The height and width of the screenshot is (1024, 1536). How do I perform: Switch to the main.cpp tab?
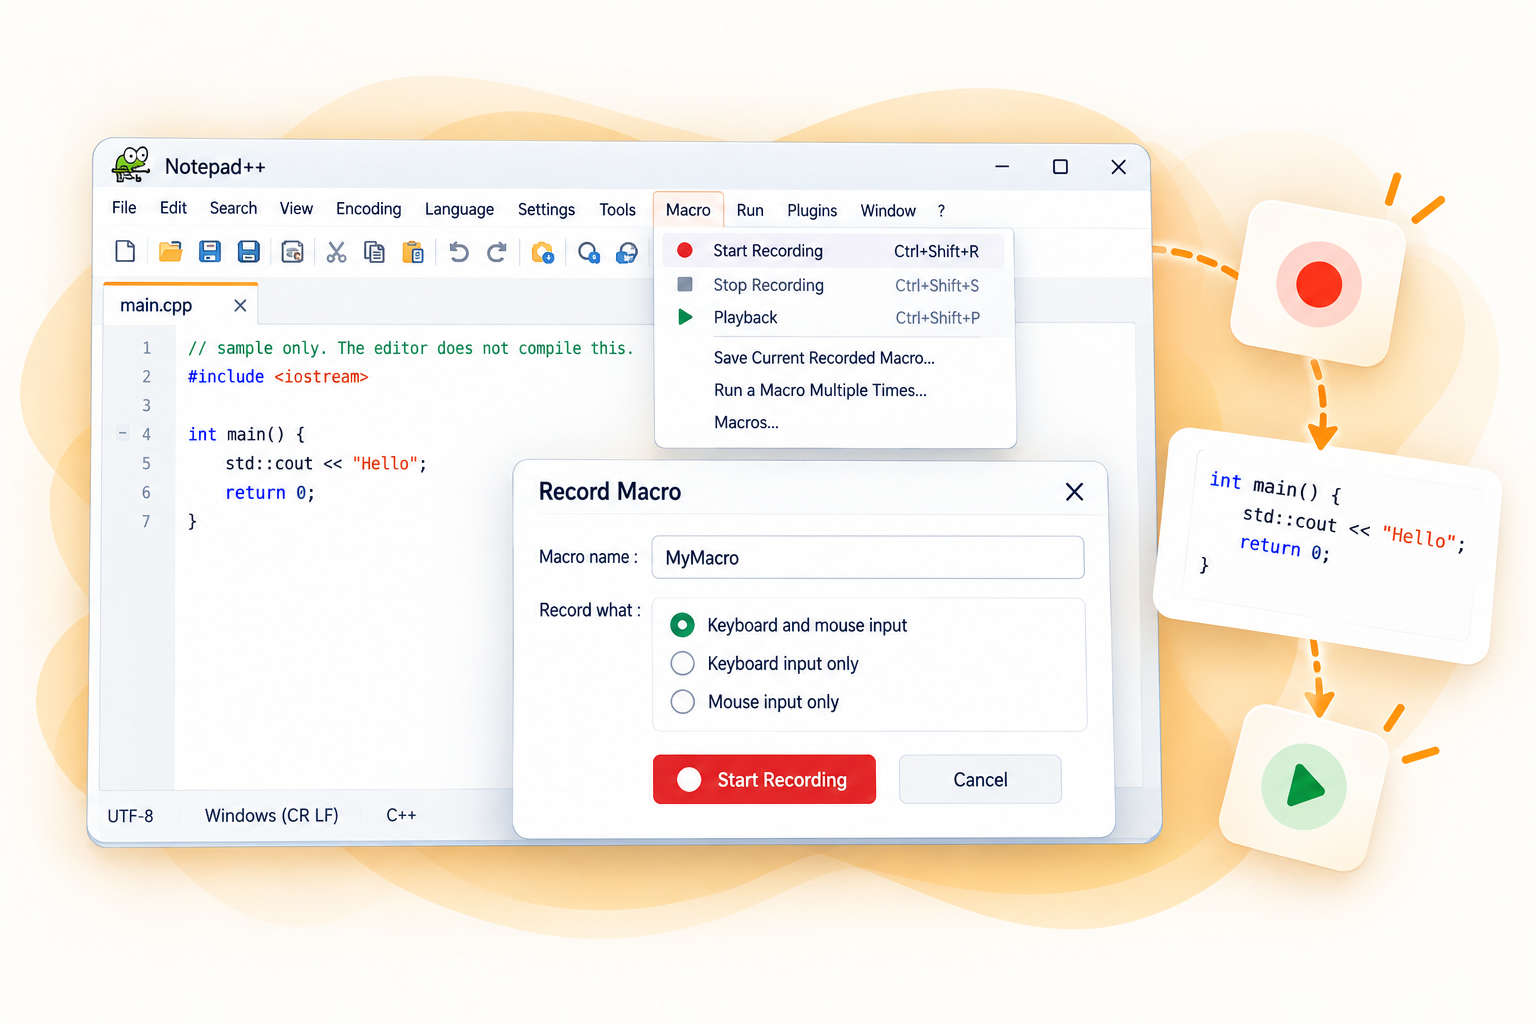coord(156,305)
